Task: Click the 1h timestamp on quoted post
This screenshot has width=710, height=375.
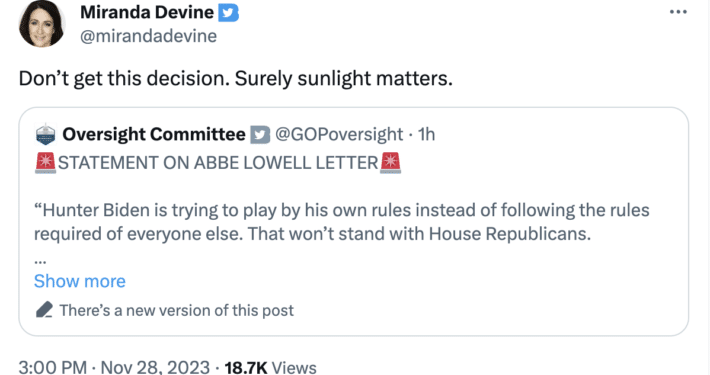Action: pos(426,135)
